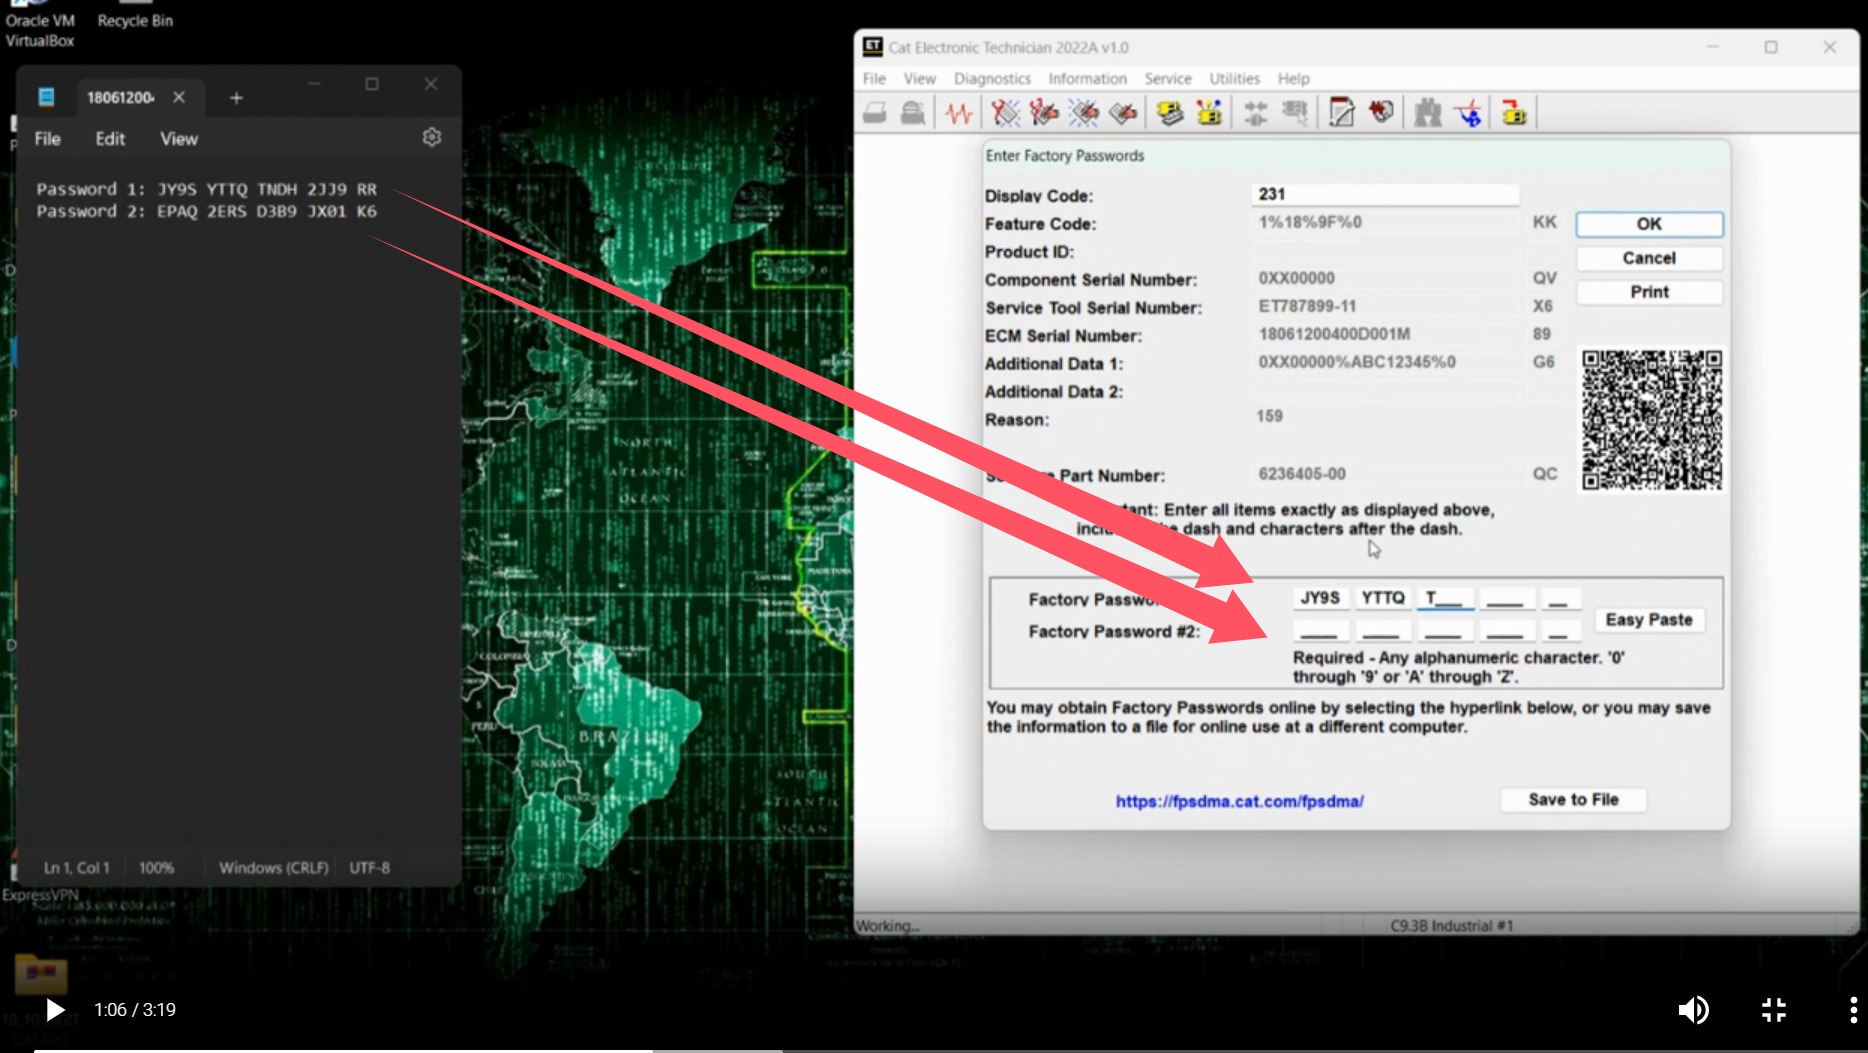Click the Save to File button
The width and height of the screenshot is (1868, 1053).
pos(1573,800)
